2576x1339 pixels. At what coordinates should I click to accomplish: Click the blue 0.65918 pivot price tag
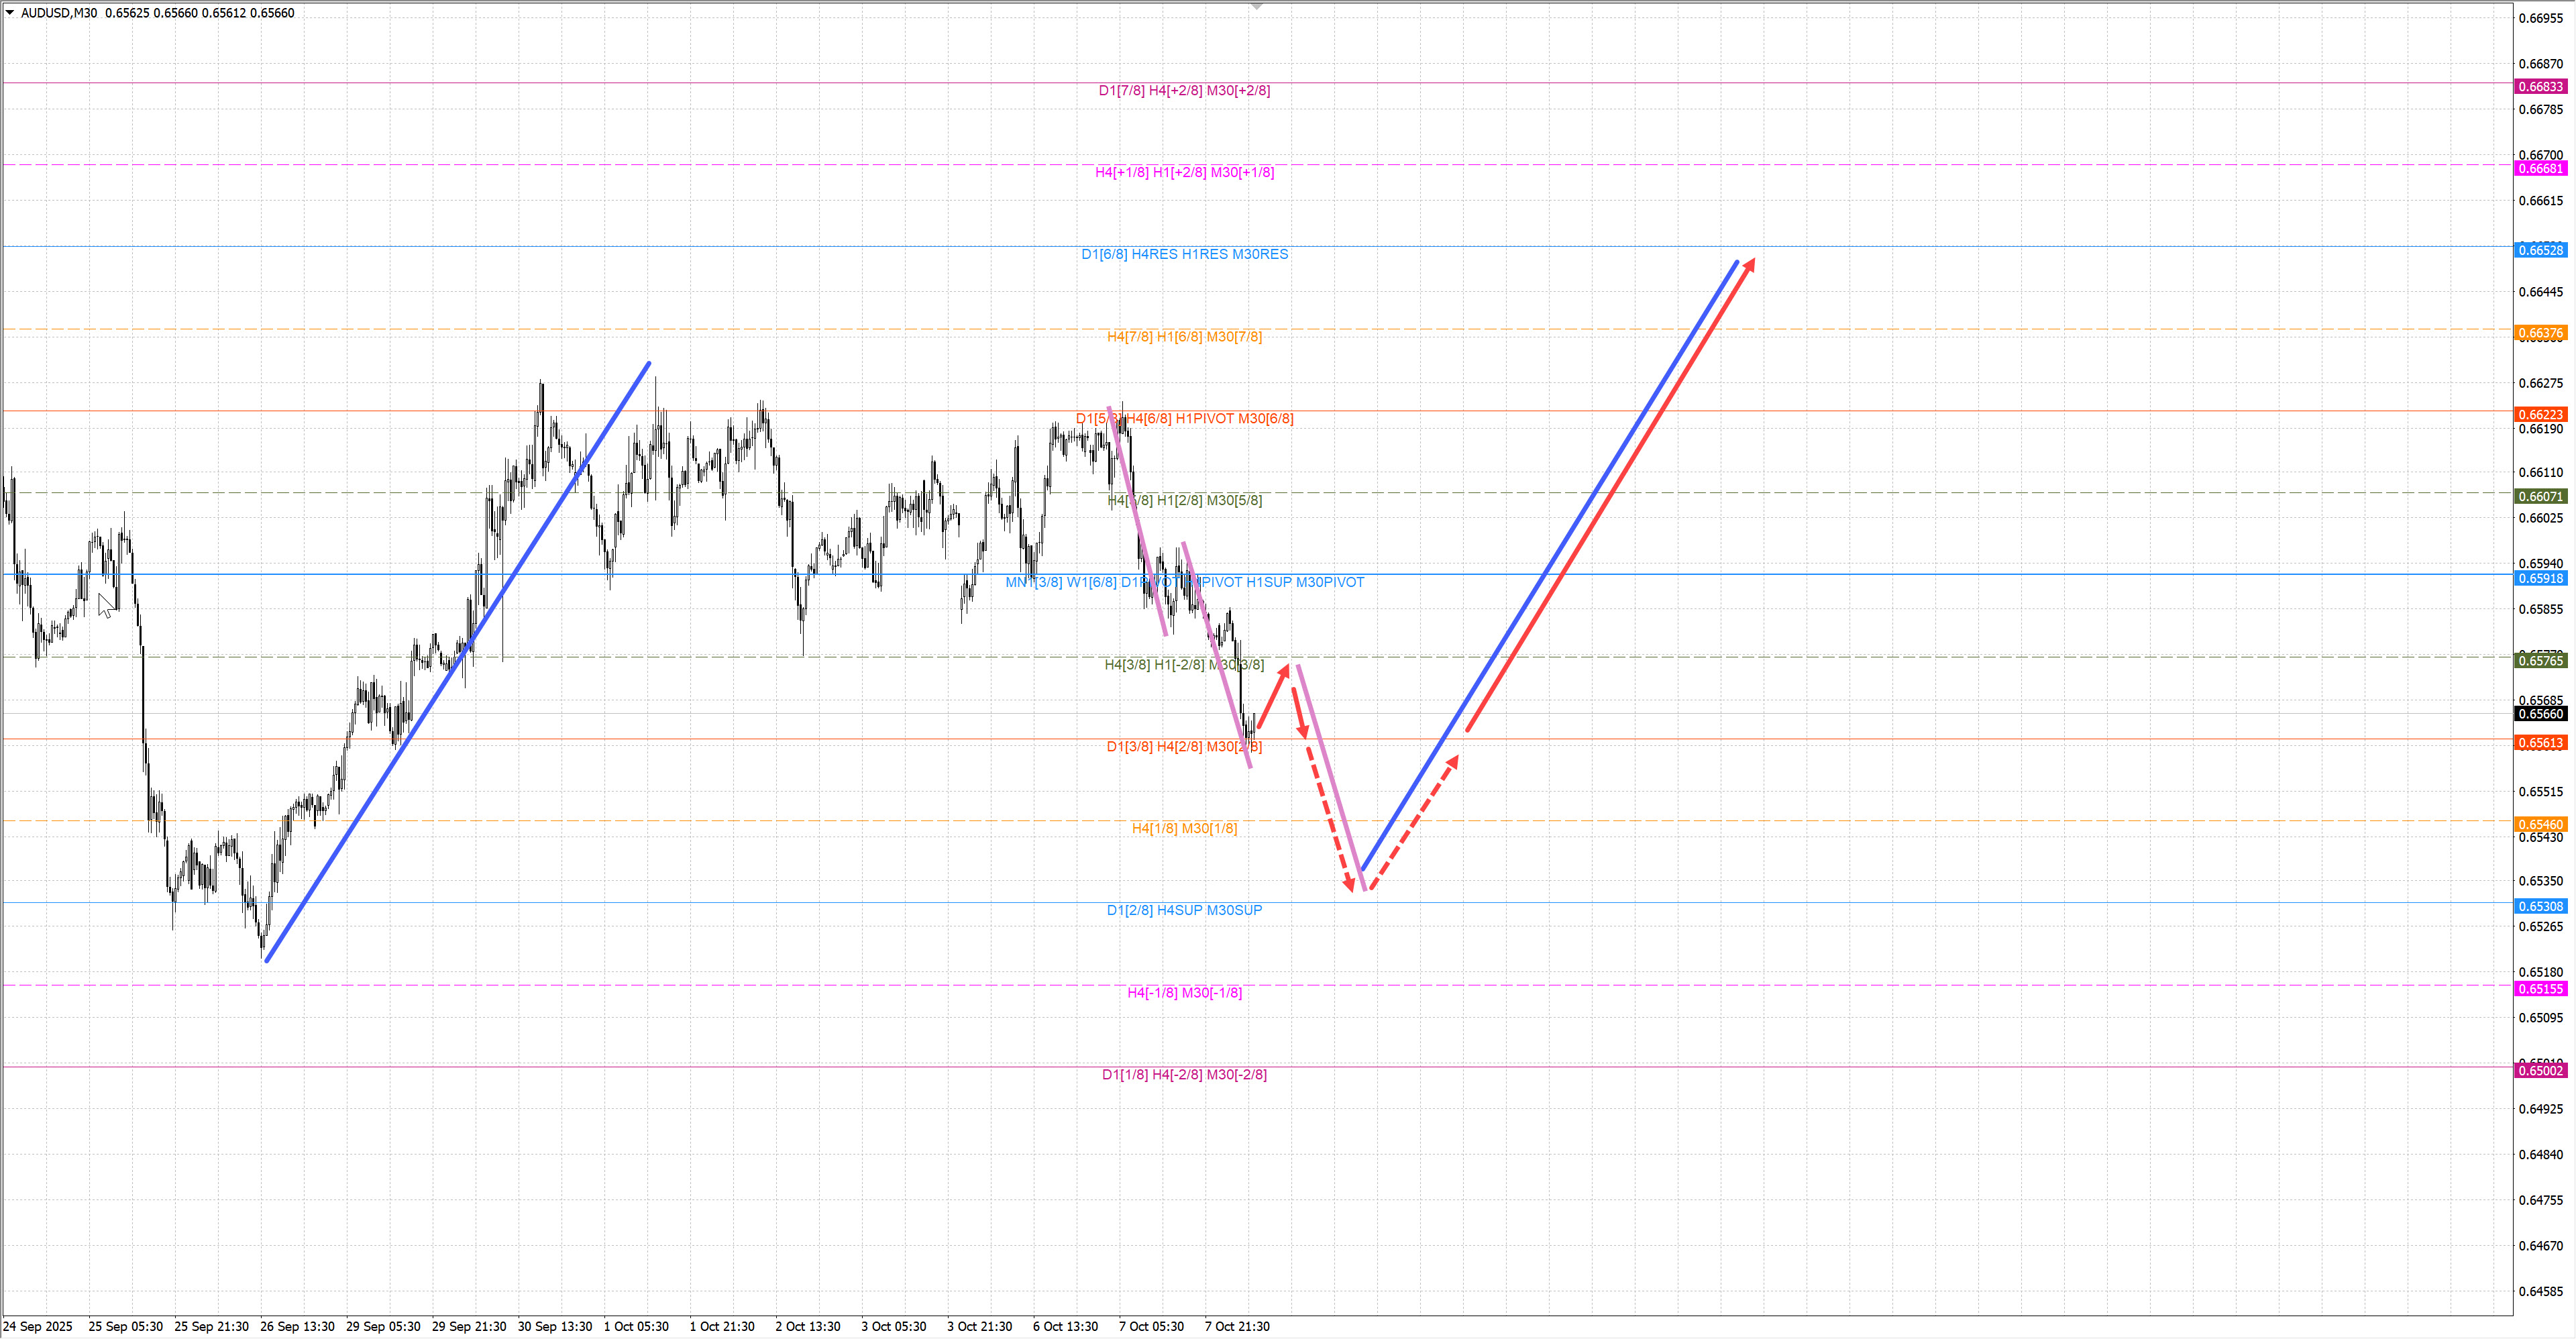tap(2540, 578)
